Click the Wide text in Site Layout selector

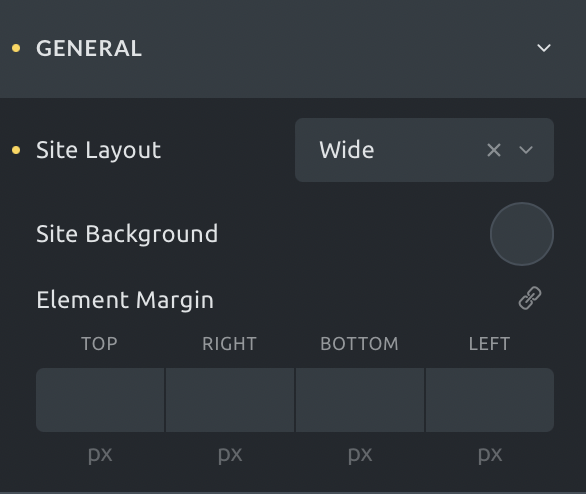coord(346,150)
